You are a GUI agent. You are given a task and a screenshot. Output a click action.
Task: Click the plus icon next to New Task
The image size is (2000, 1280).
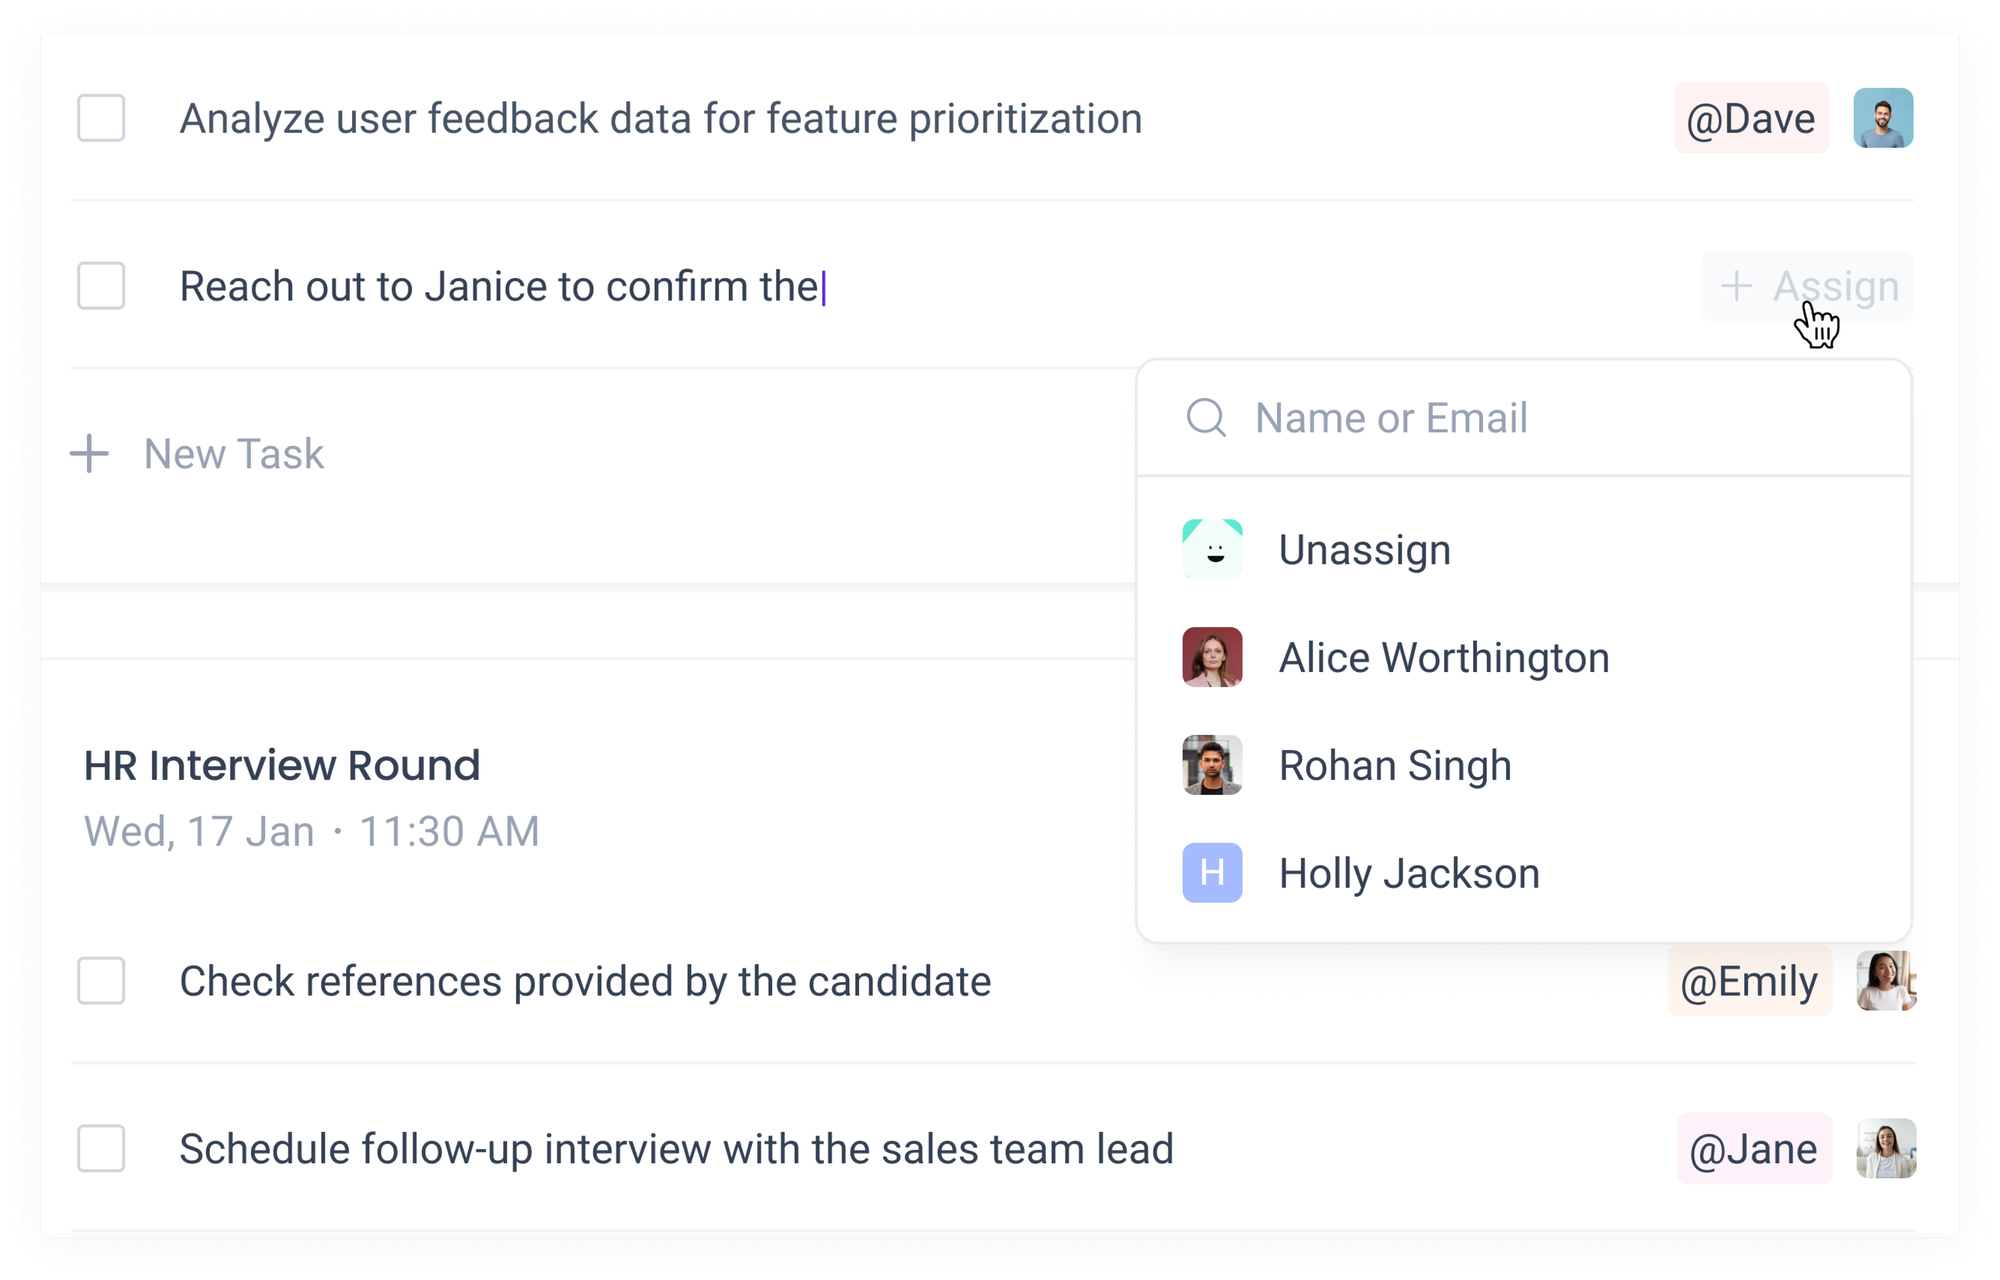click(x=90, y=454)
